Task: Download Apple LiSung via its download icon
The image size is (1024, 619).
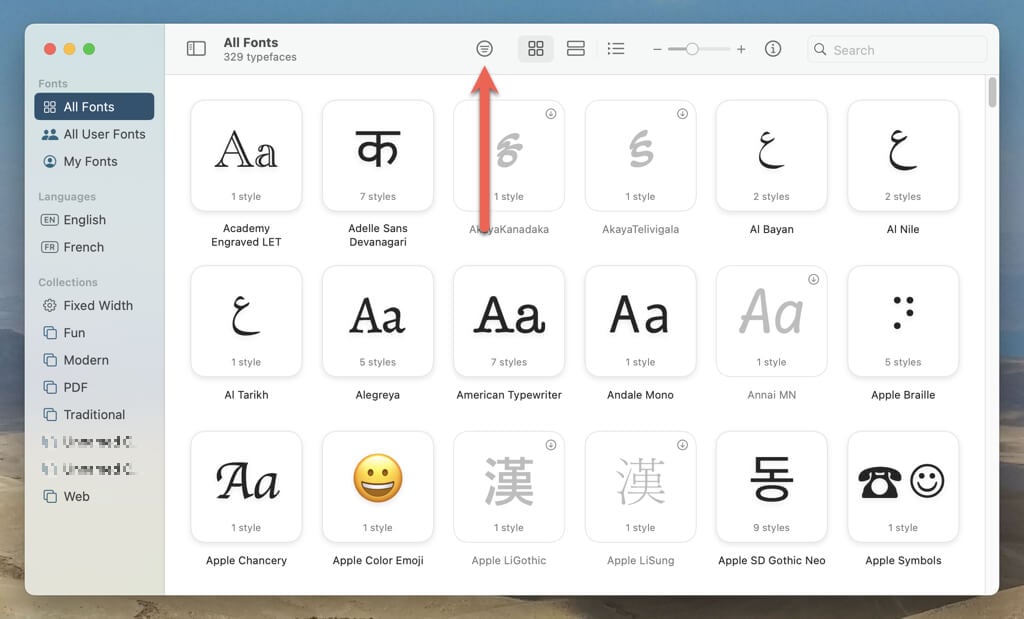Action: point(682,445)
